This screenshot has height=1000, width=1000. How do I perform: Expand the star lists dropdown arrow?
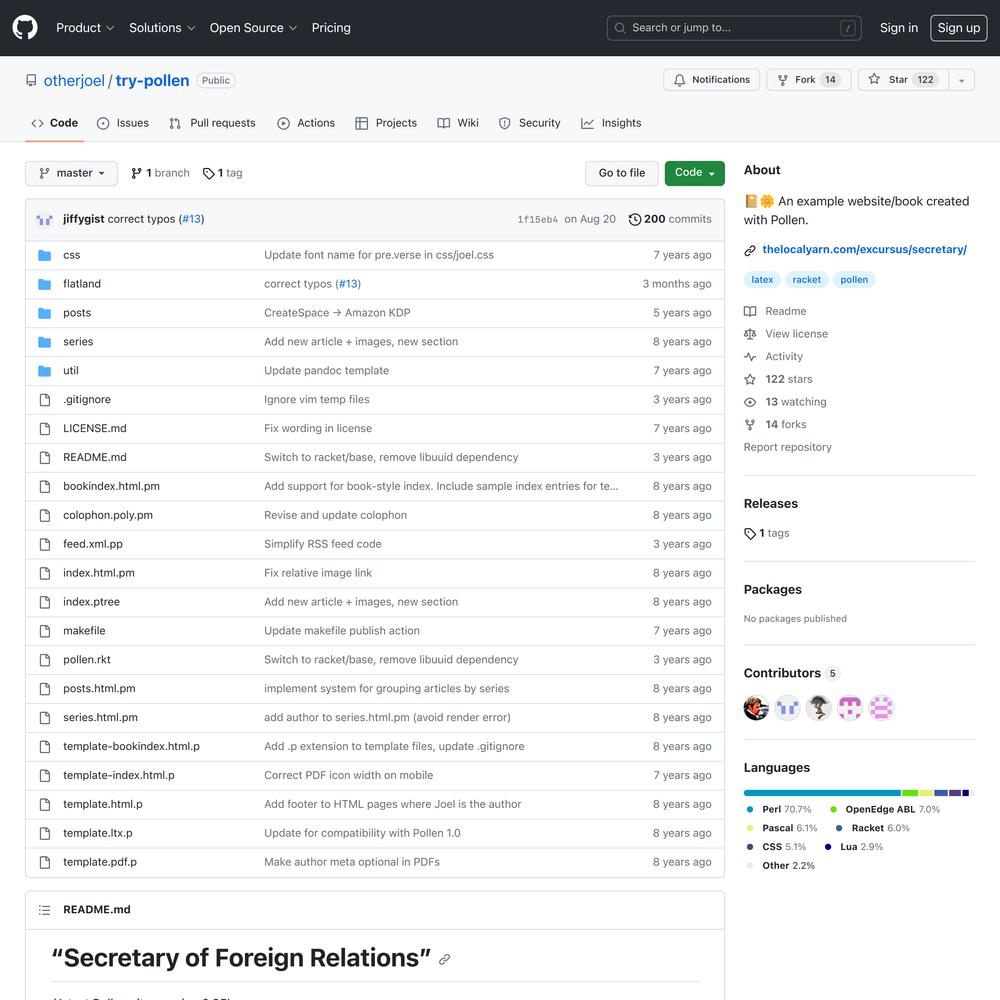point(962,80)
